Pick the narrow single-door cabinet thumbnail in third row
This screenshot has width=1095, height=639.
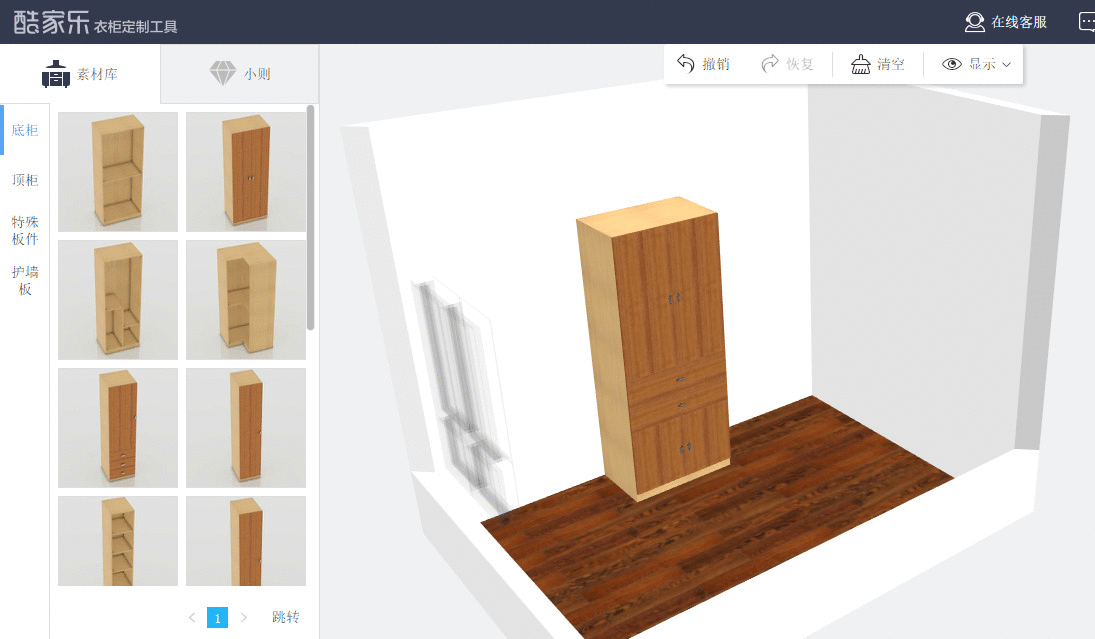tap(246, 428)
